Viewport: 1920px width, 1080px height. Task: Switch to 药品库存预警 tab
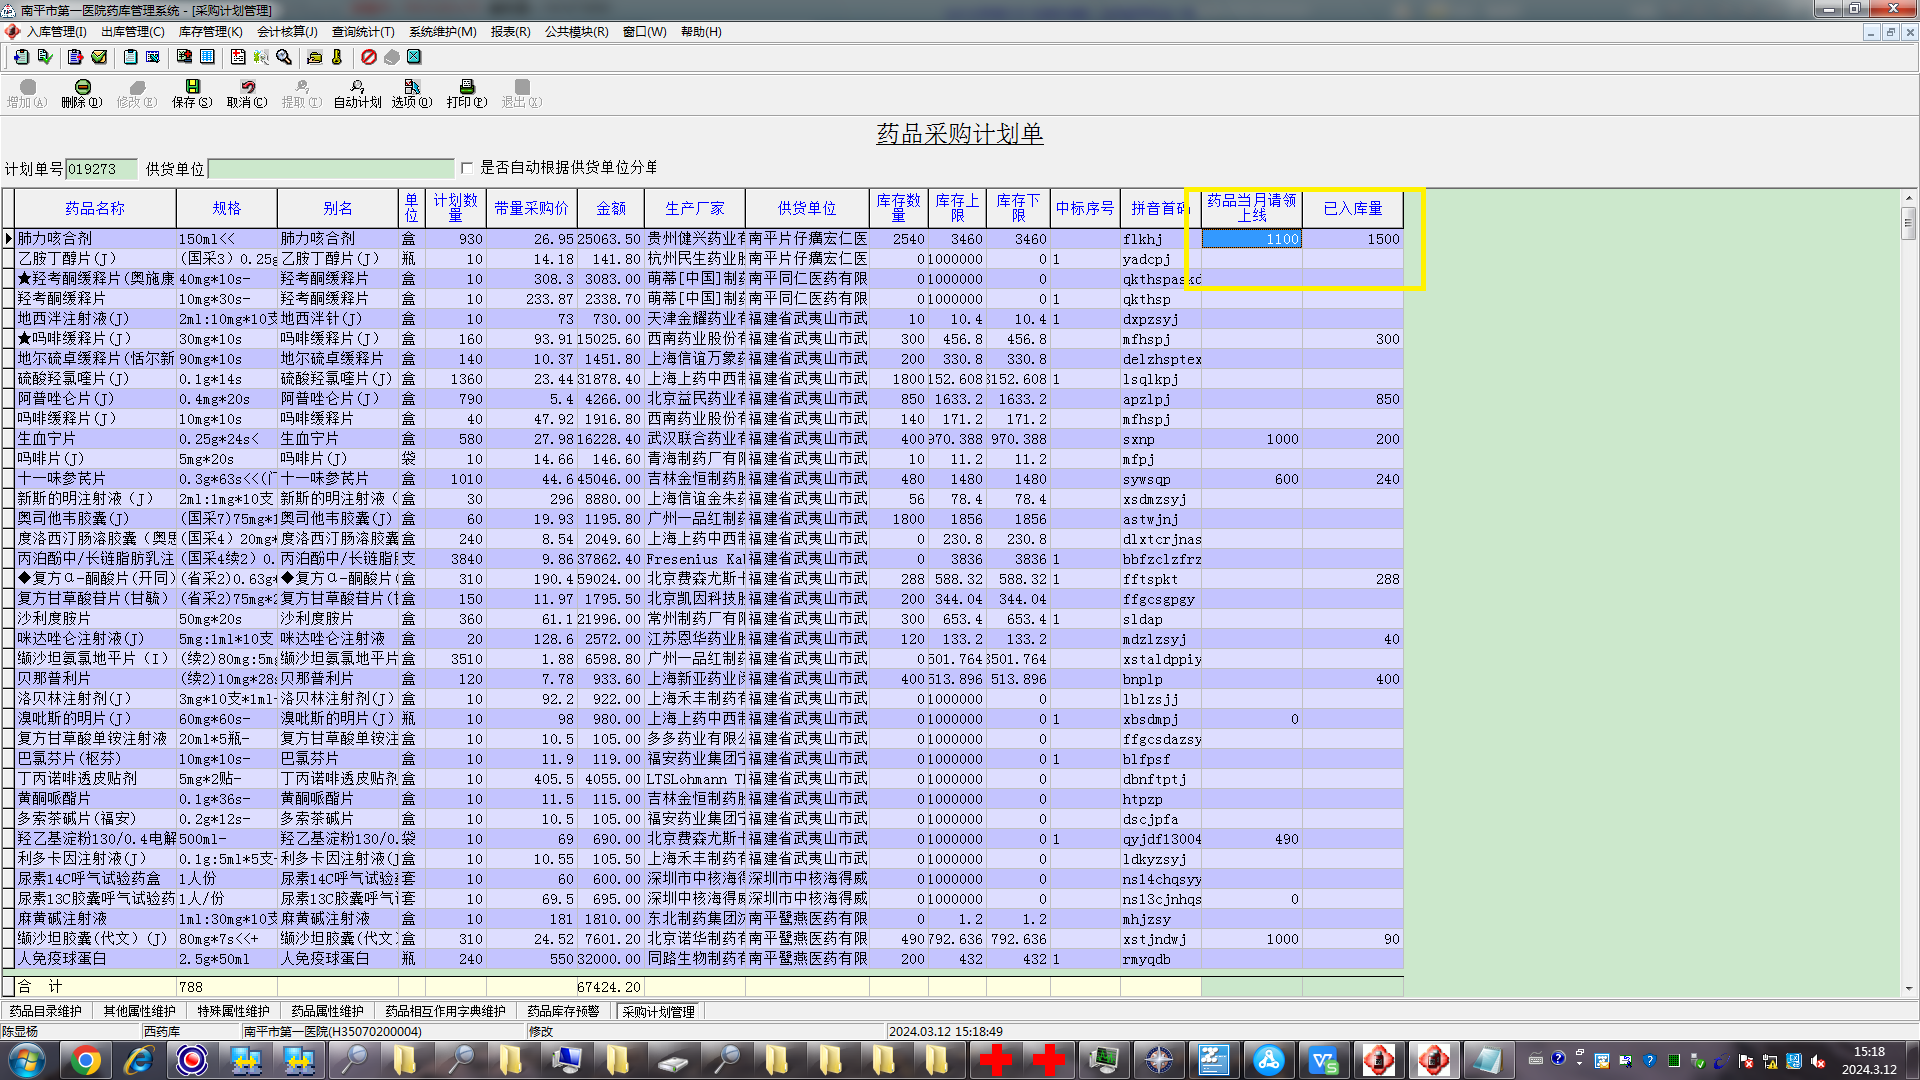(x=563, y=1011)
